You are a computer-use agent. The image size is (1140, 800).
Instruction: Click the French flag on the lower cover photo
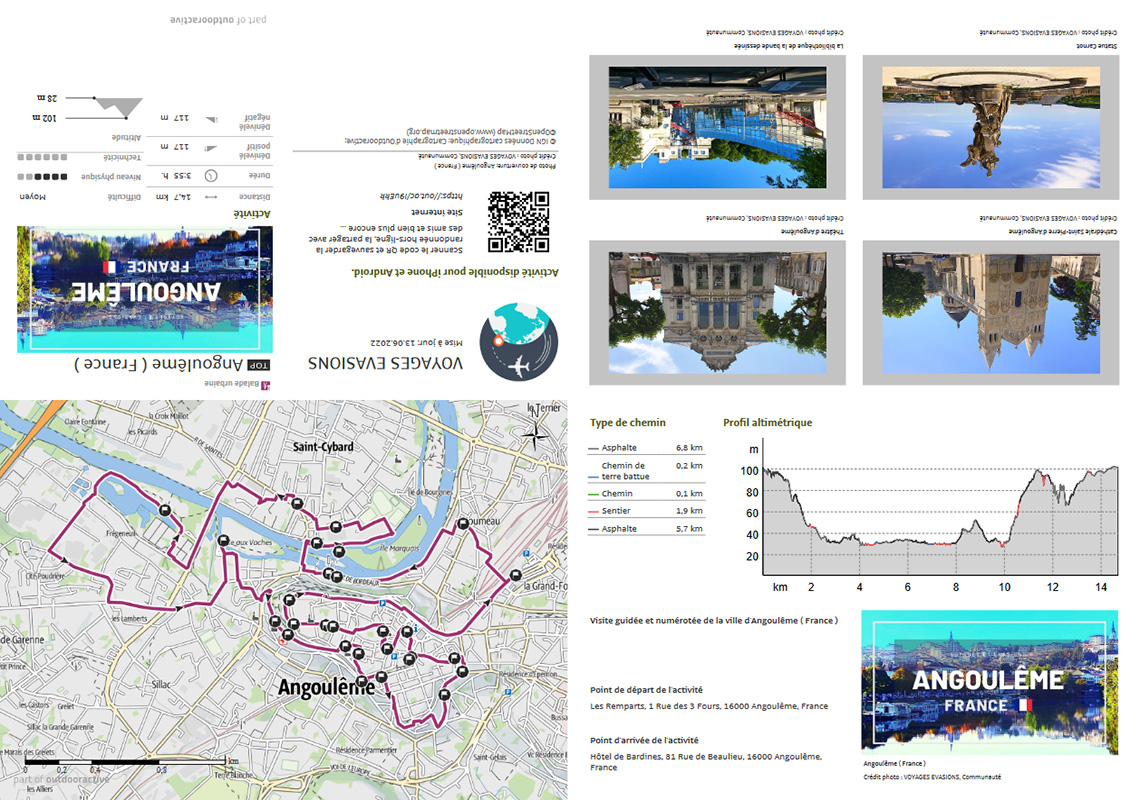pos(1025,705)
